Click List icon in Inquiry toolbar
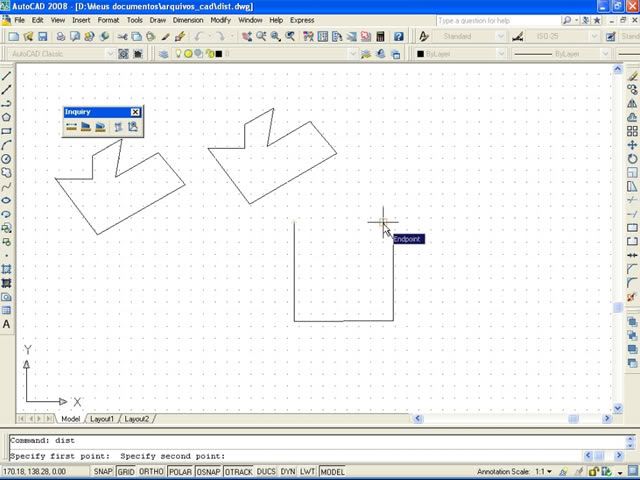Image resolution: width=640 pixels, height=480 pixels. click(118, 127)
